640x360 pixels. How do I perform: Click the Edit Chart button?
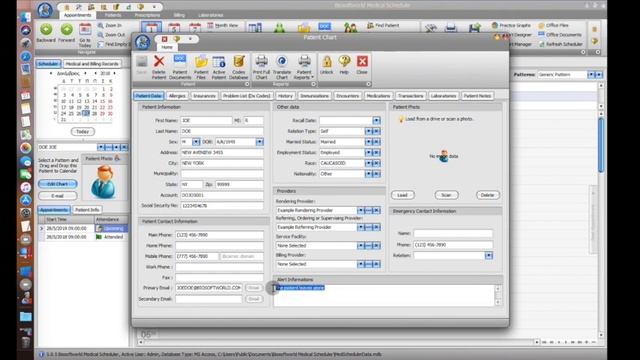pos(58,184)
